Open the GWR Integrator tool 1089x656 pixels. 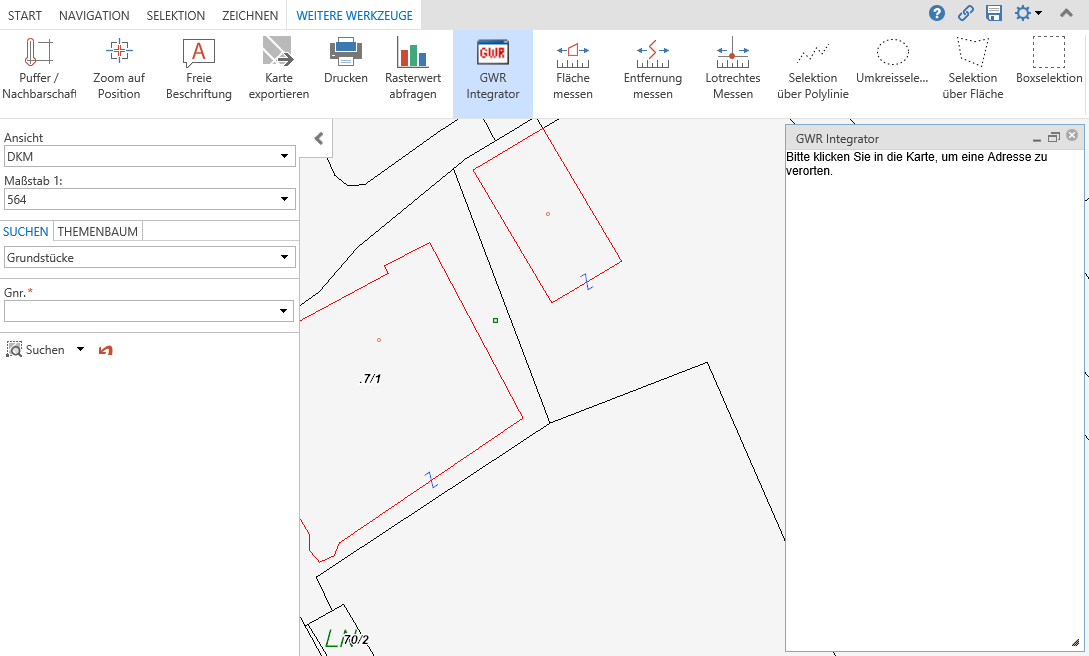coord(492,67)
